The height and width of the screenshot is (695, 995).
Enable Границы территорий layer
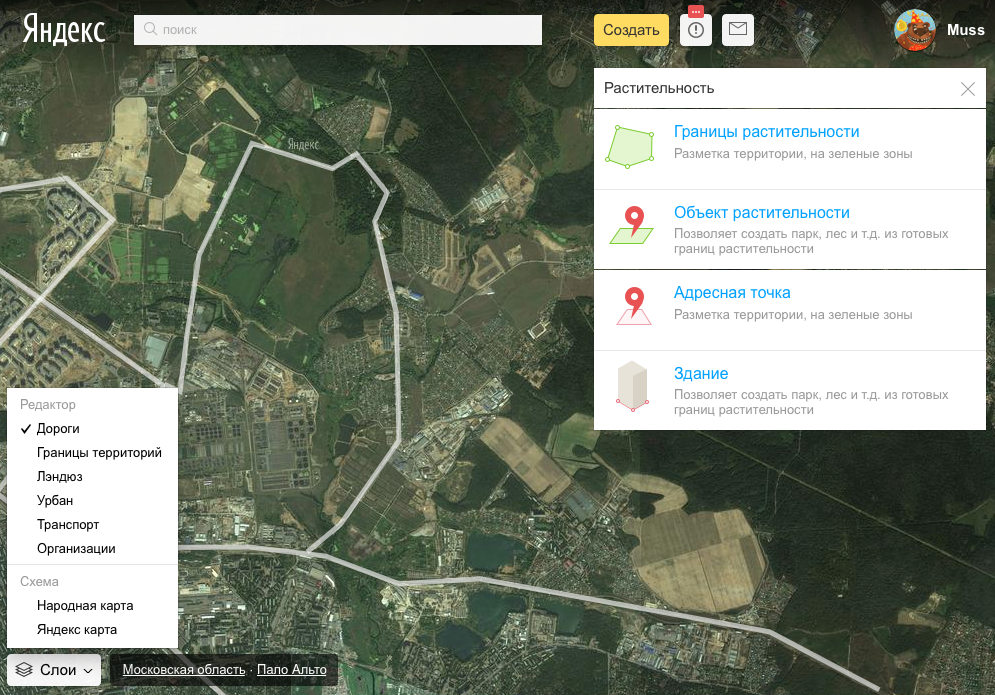tap(99, 453)
